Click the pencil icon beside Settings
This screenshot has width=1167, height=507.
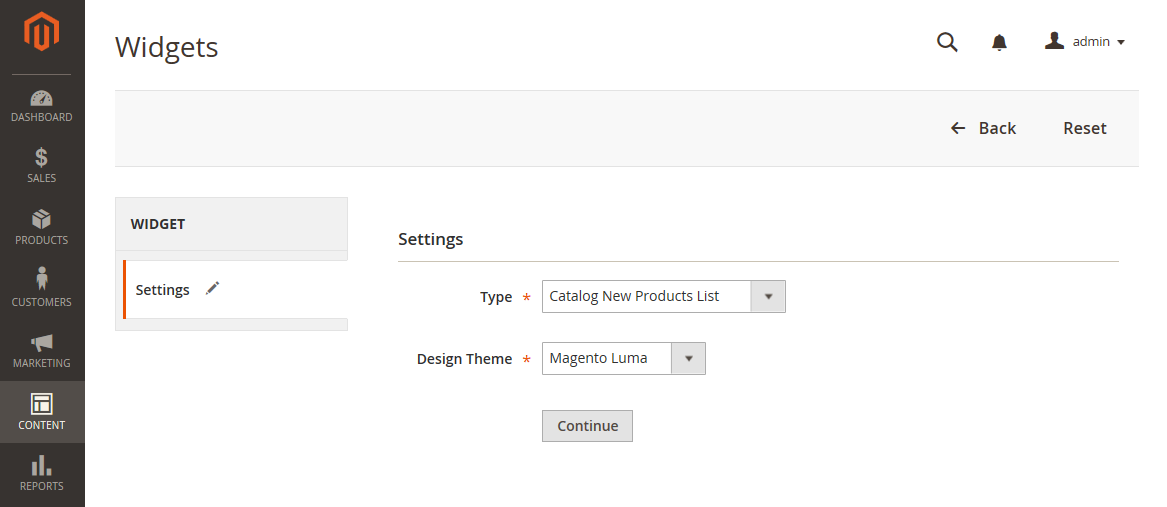[213, 289]
